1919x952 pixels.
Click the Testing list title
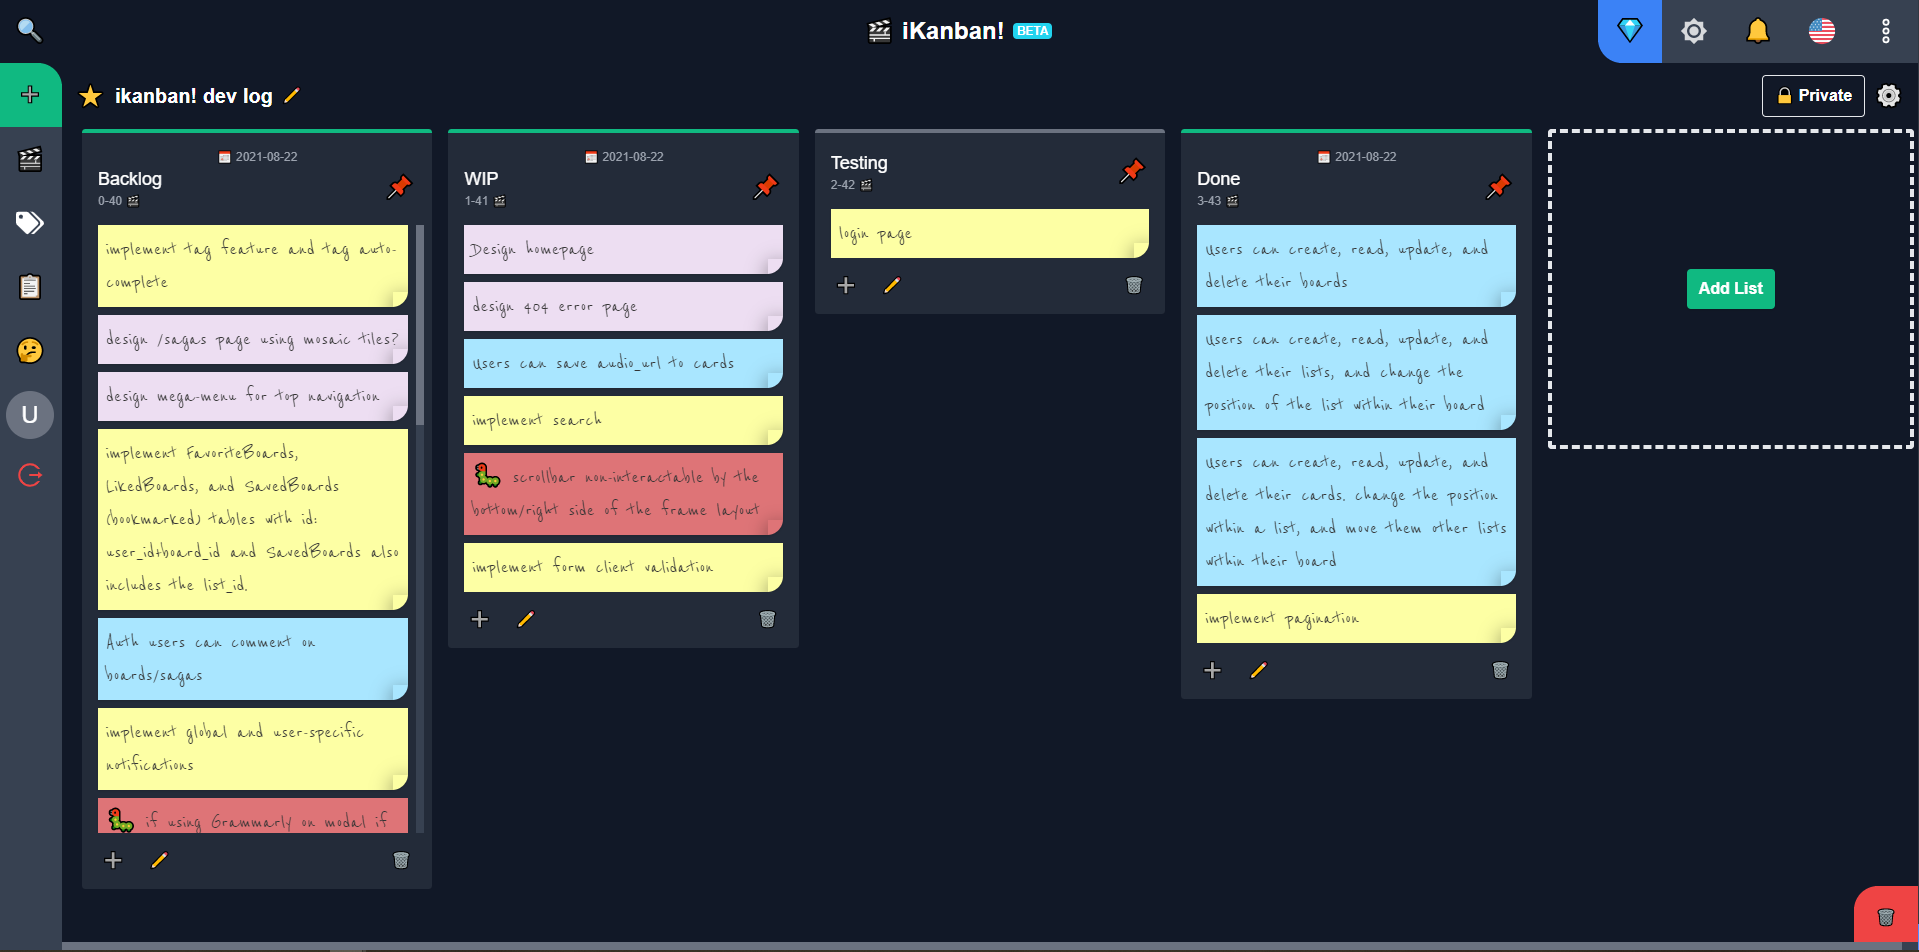pos(859,163)
